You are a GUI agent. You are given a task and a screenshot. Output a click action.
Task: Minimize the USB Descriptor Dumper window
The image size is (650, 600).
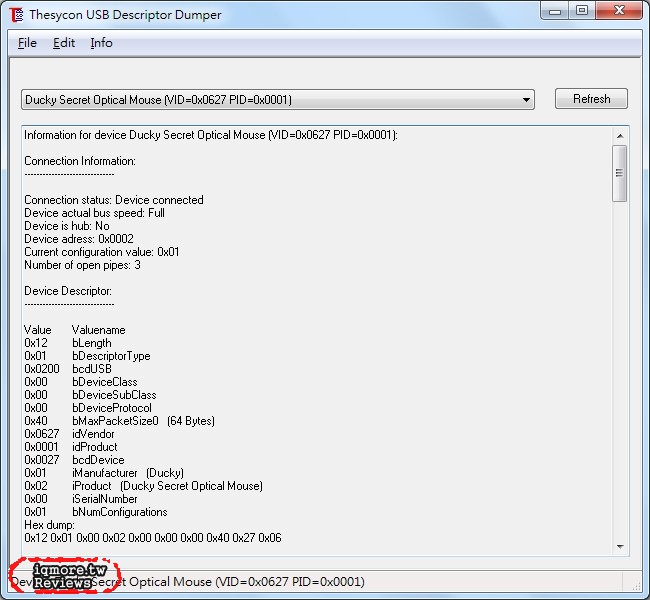point(555,11)
